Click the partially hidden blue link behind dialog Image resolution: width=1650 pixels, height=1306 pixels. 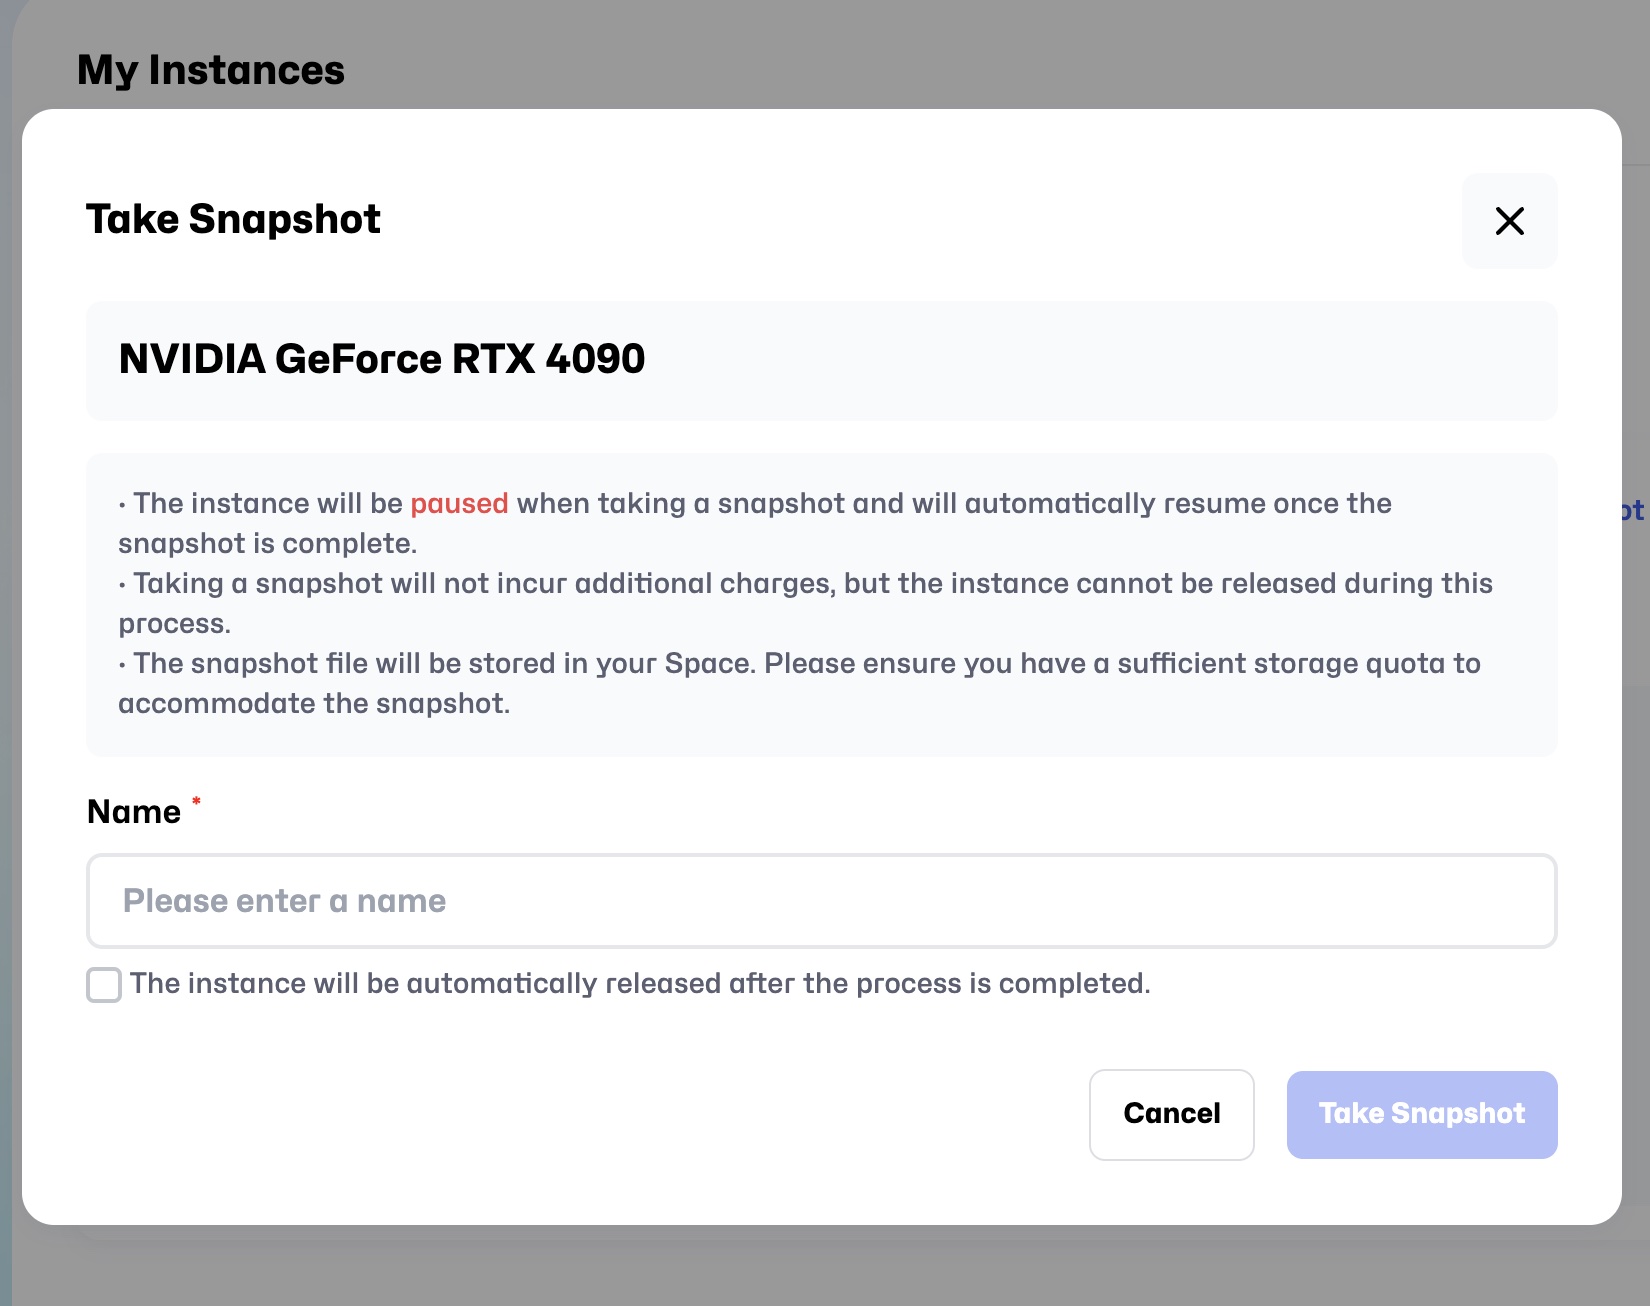pyautogui.click(x=1633, y=511)
